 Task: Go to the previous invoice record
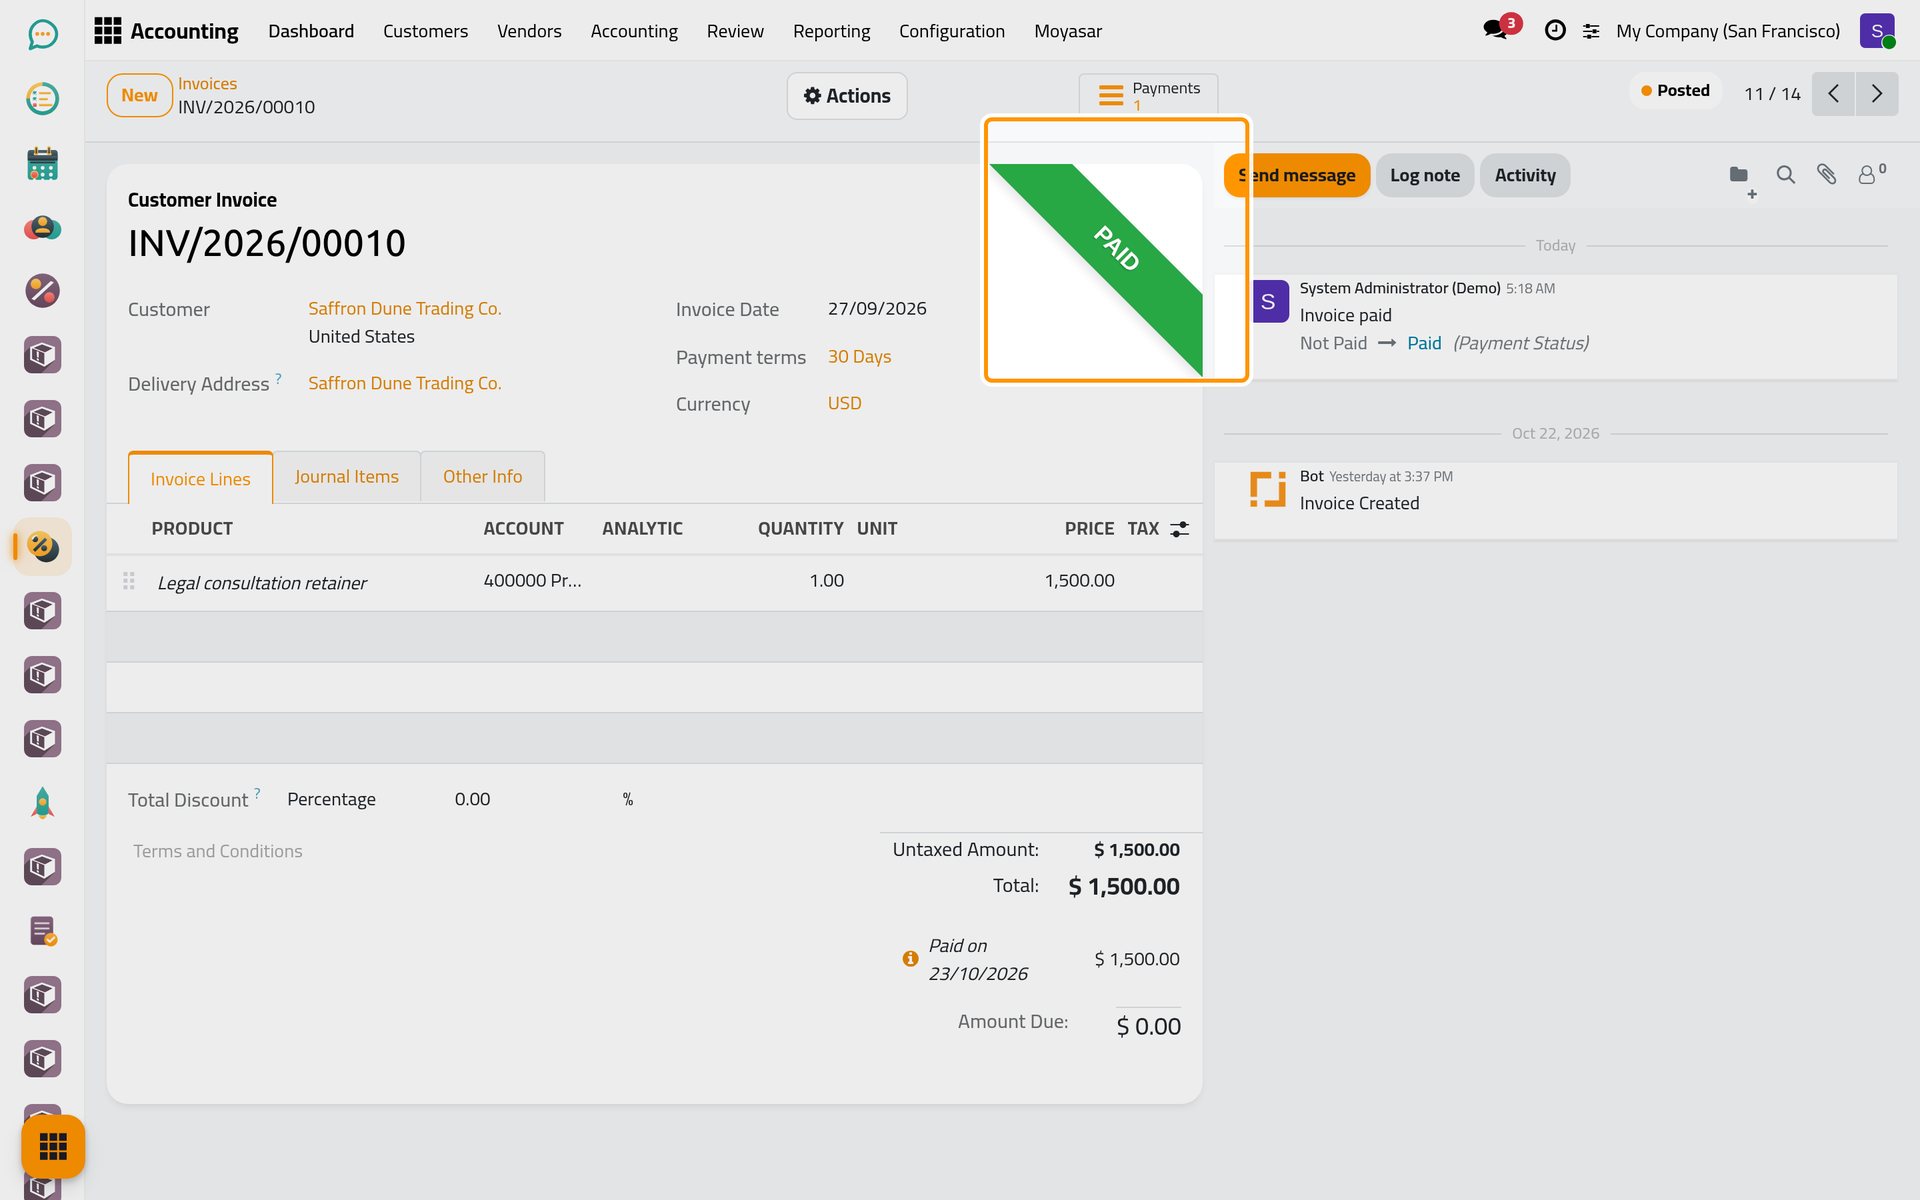click(1833, 94)
